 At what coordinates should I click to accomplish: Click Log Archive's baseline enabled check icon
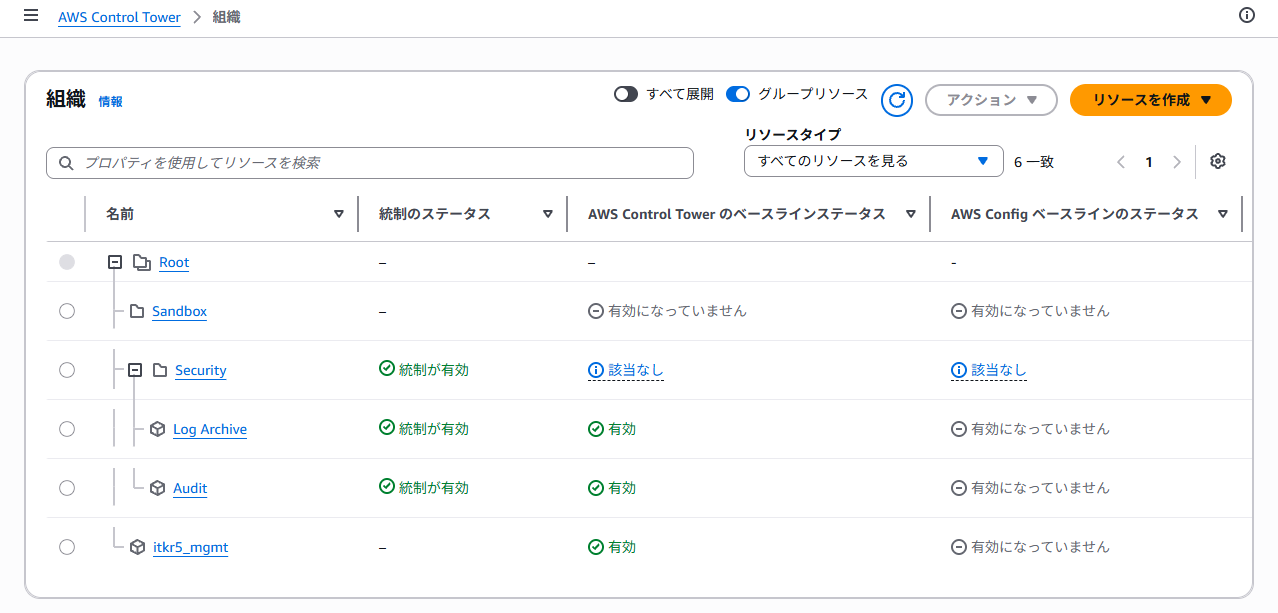(x=596, y=429)
